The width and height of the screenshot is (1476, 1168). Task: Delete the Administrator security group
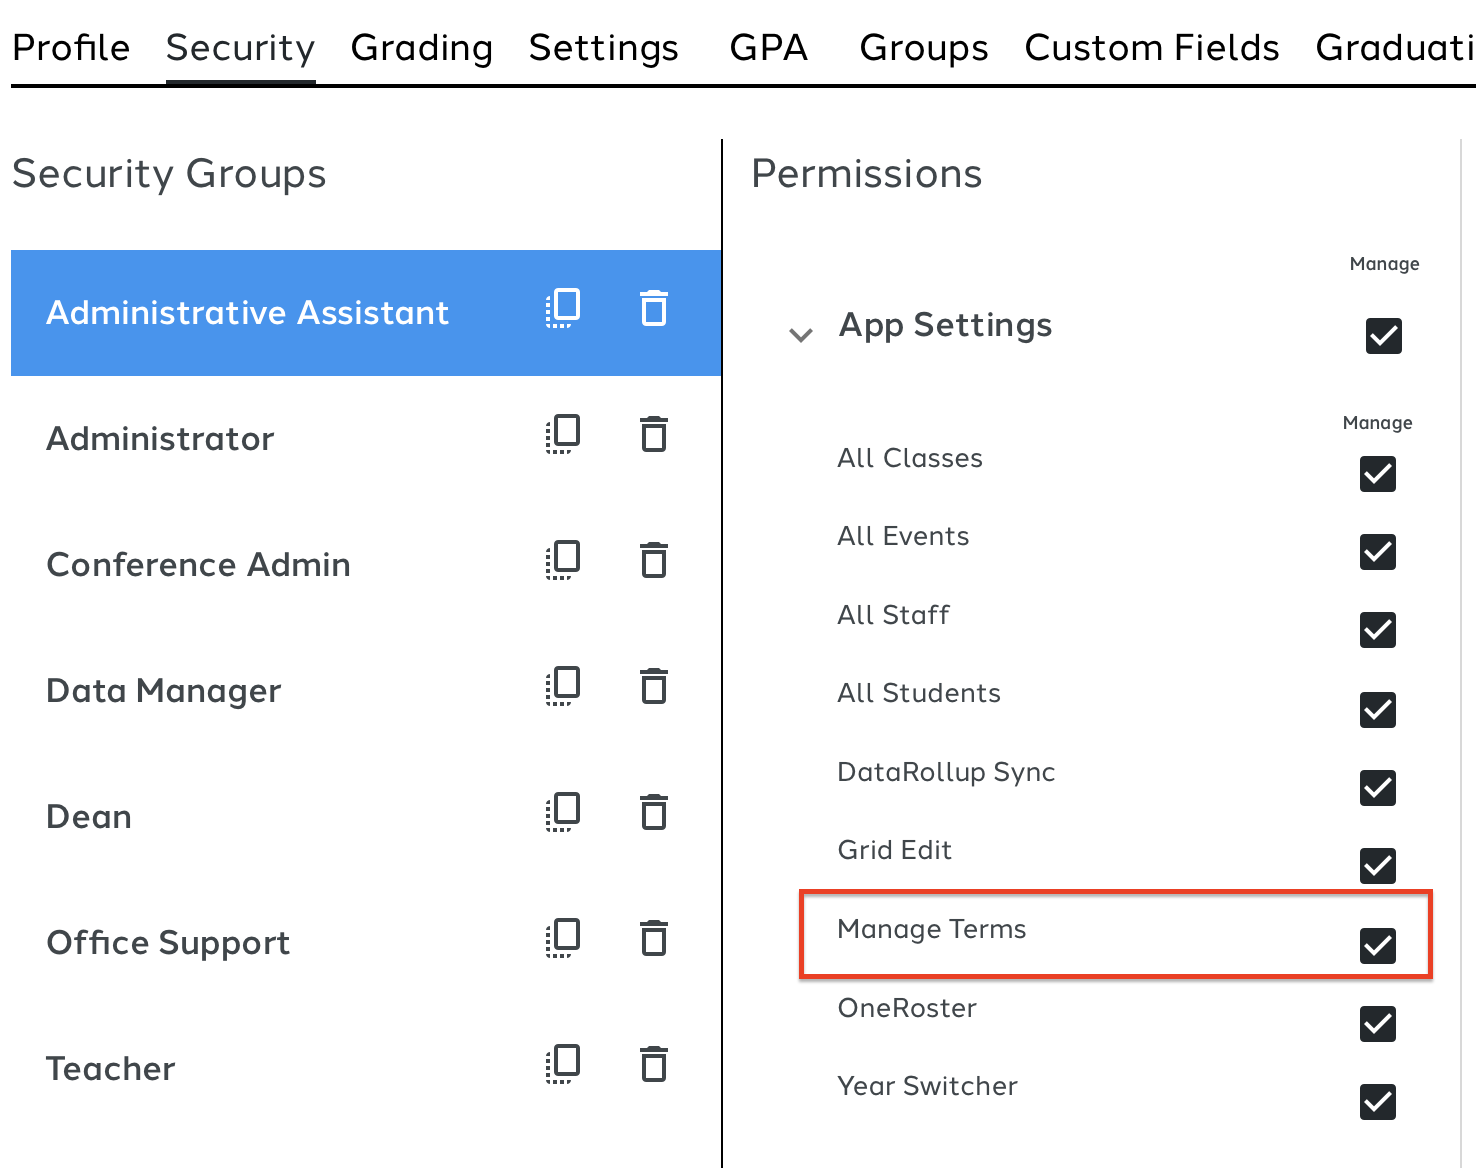[654, 435]
